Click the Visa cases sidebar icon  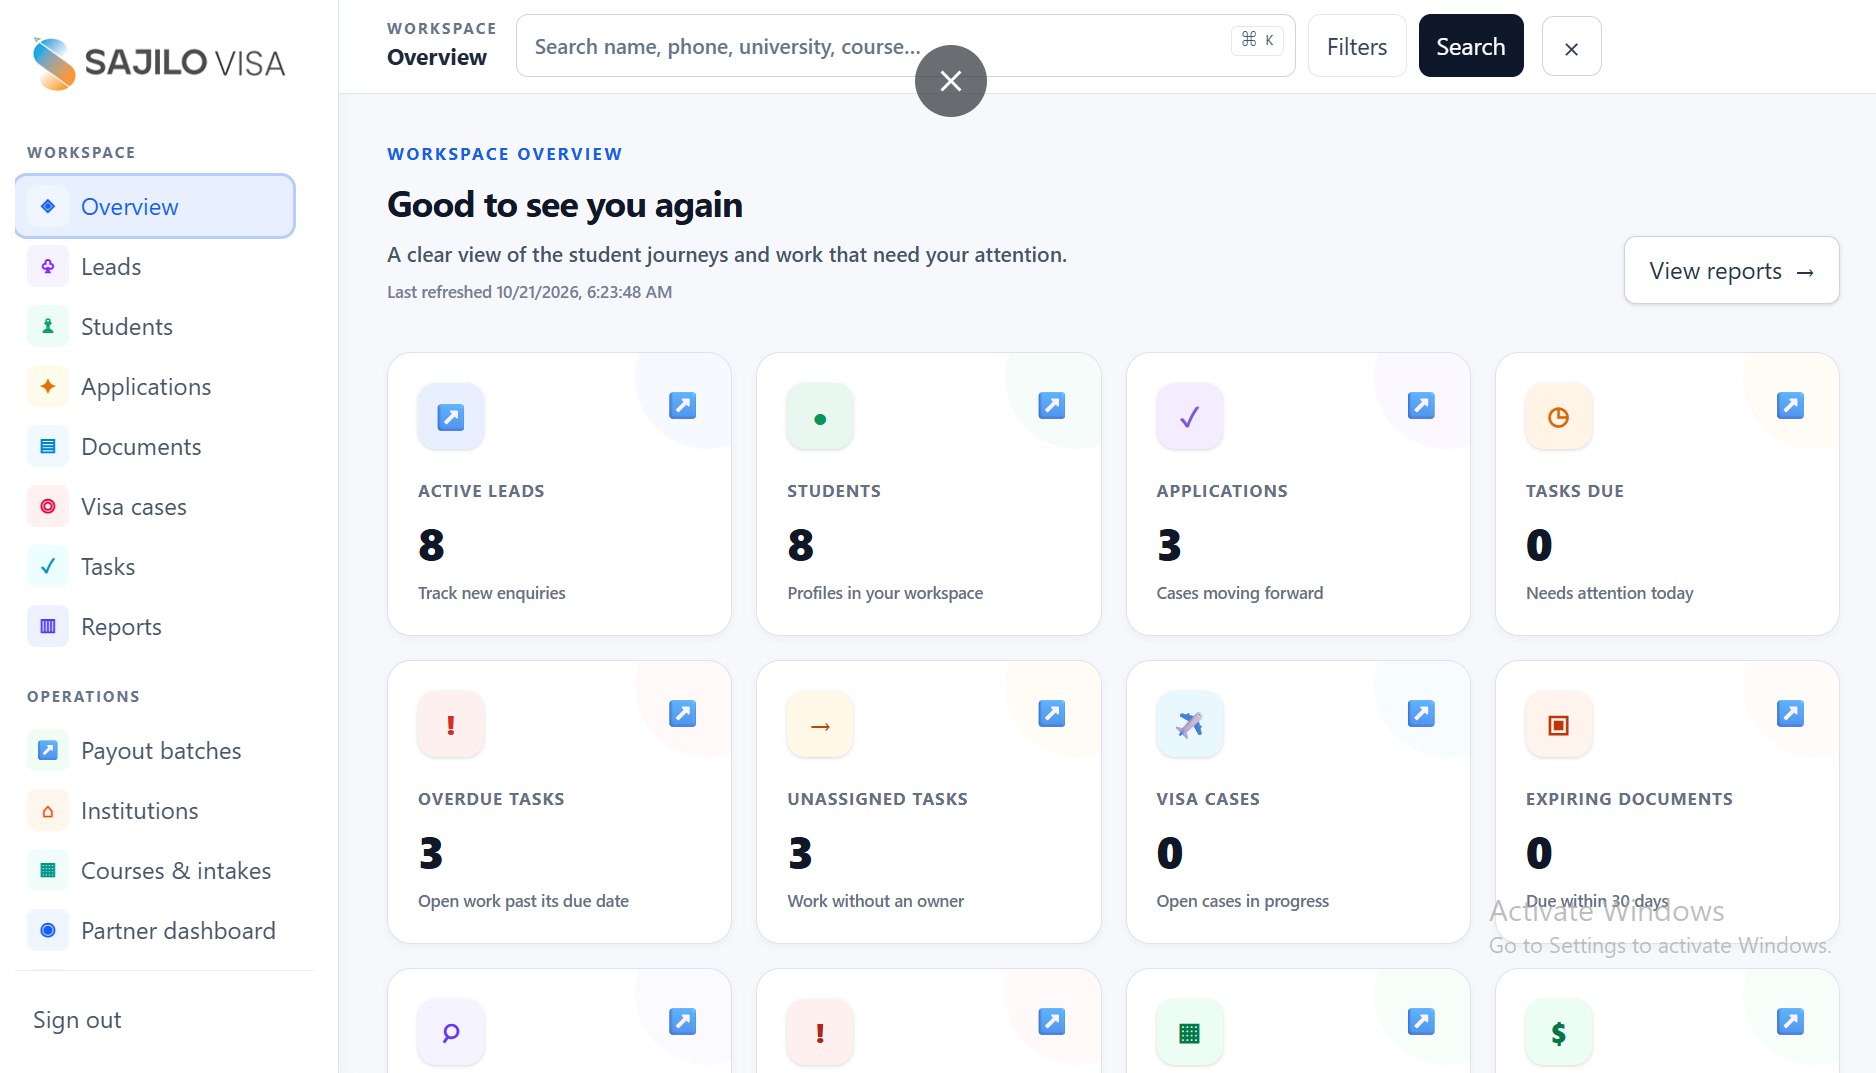48,506
